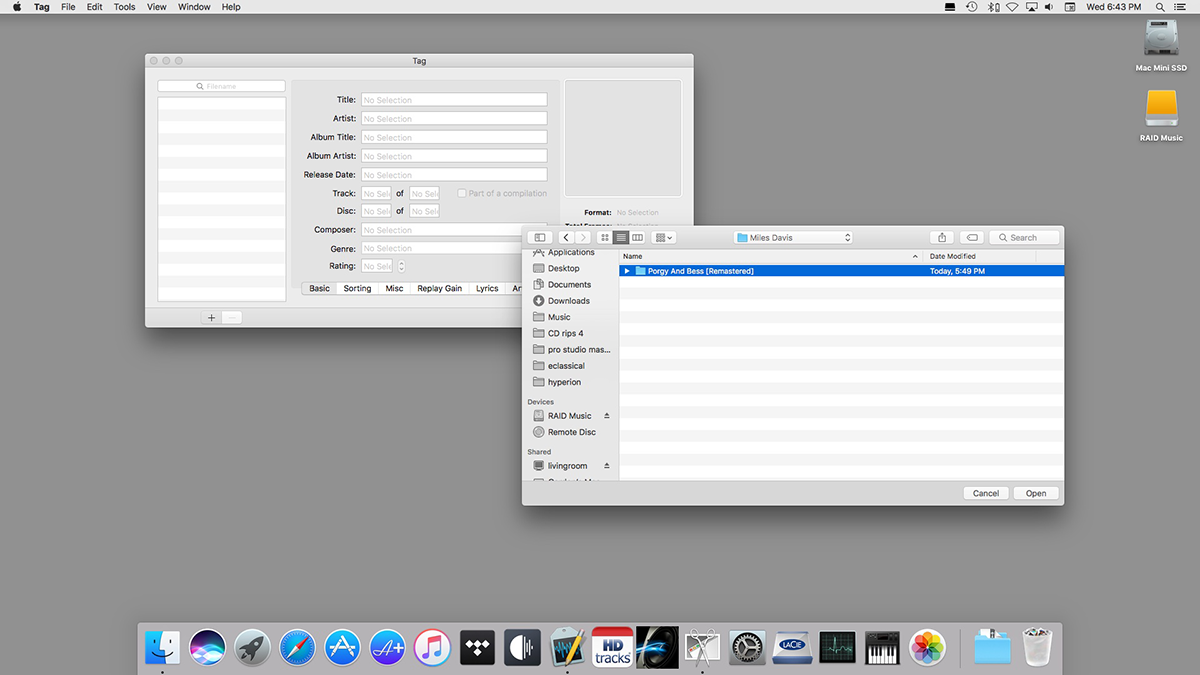
Task: Toggle sidebar visibility in the open dialog
Action: [x=540, y=237]
